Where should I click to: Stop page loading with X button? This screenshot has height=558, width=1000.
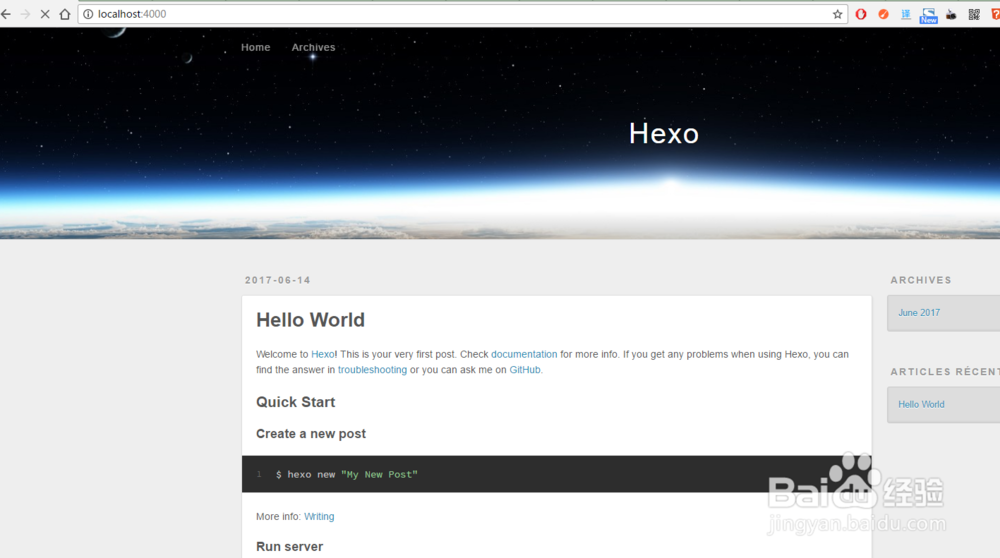click(x=45, y=14)
